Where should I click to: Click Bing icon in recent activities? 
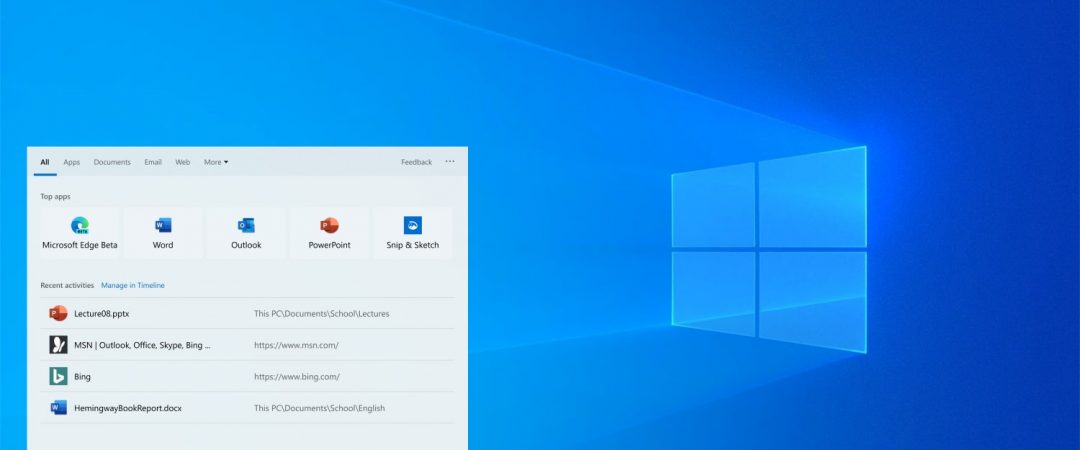(59, 376)
